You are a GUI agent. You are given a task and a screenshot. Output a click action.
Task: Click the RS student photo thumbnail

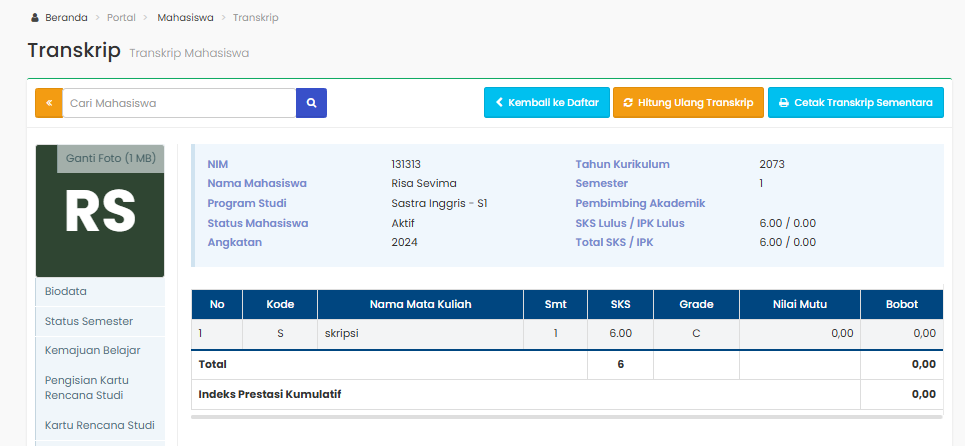coord(100,211)
